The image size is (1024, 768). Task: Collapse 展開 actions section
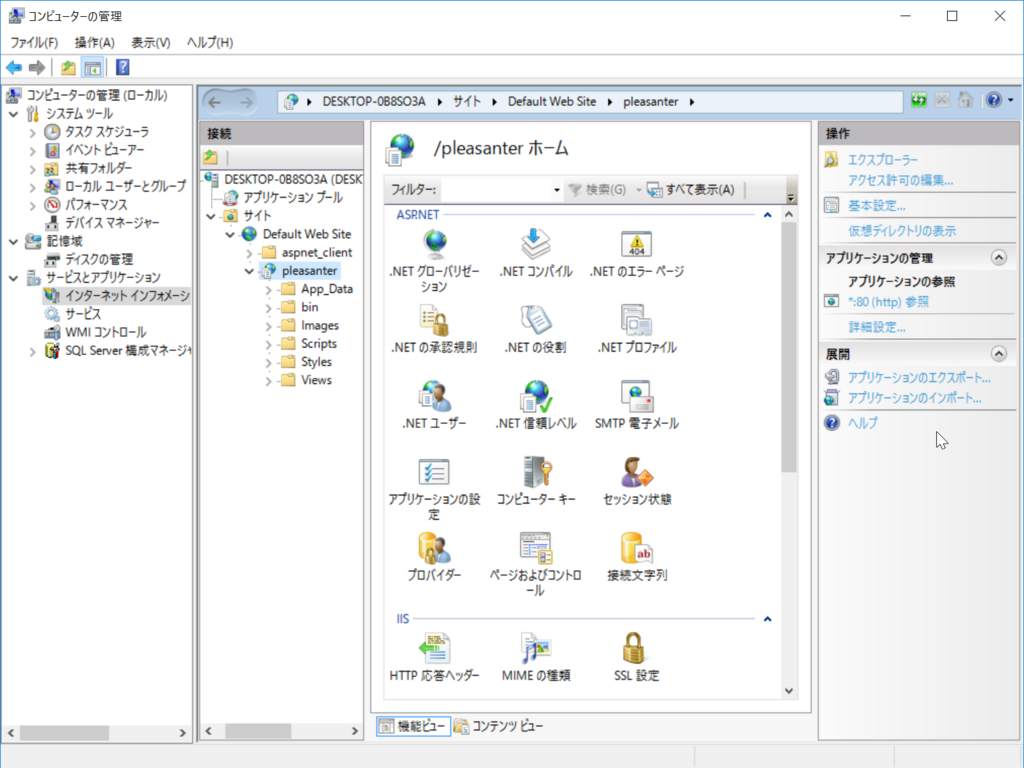tap(999, 353)
